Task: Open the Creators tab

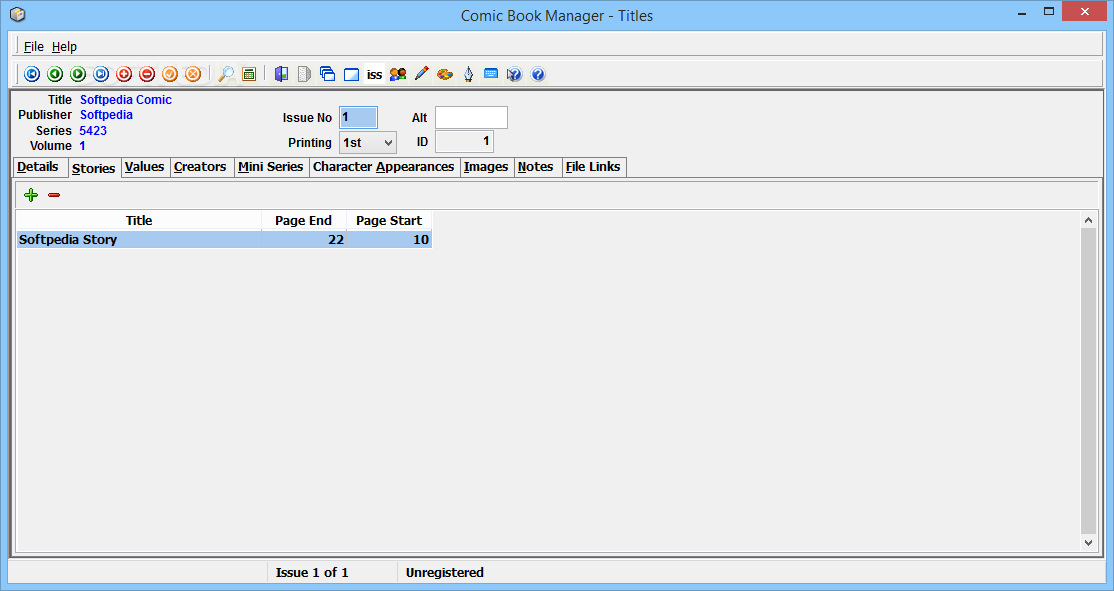Action: point(200,167)
